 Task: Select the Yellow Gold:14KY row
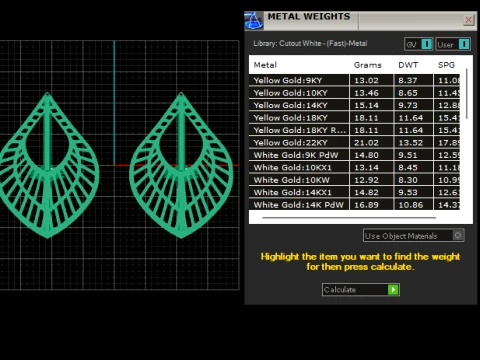tap(354, 105)
